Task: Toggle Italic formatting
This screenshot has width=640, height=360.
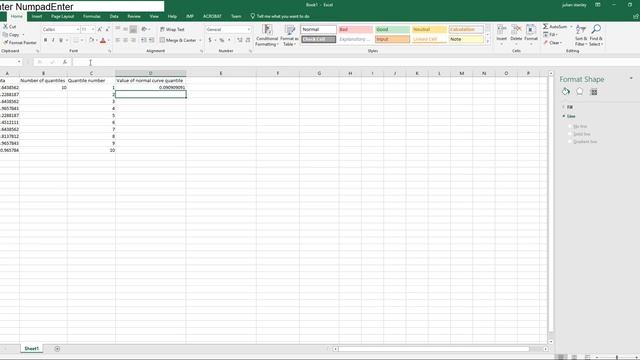Action: click(53, 40)
